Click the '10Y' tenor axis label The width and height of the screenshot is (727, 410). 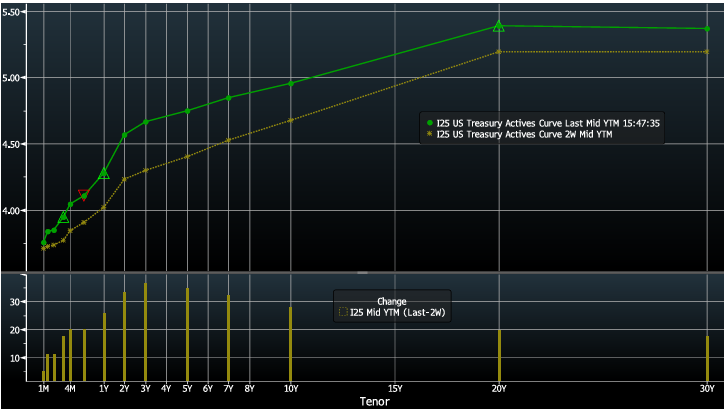[291, 389]
